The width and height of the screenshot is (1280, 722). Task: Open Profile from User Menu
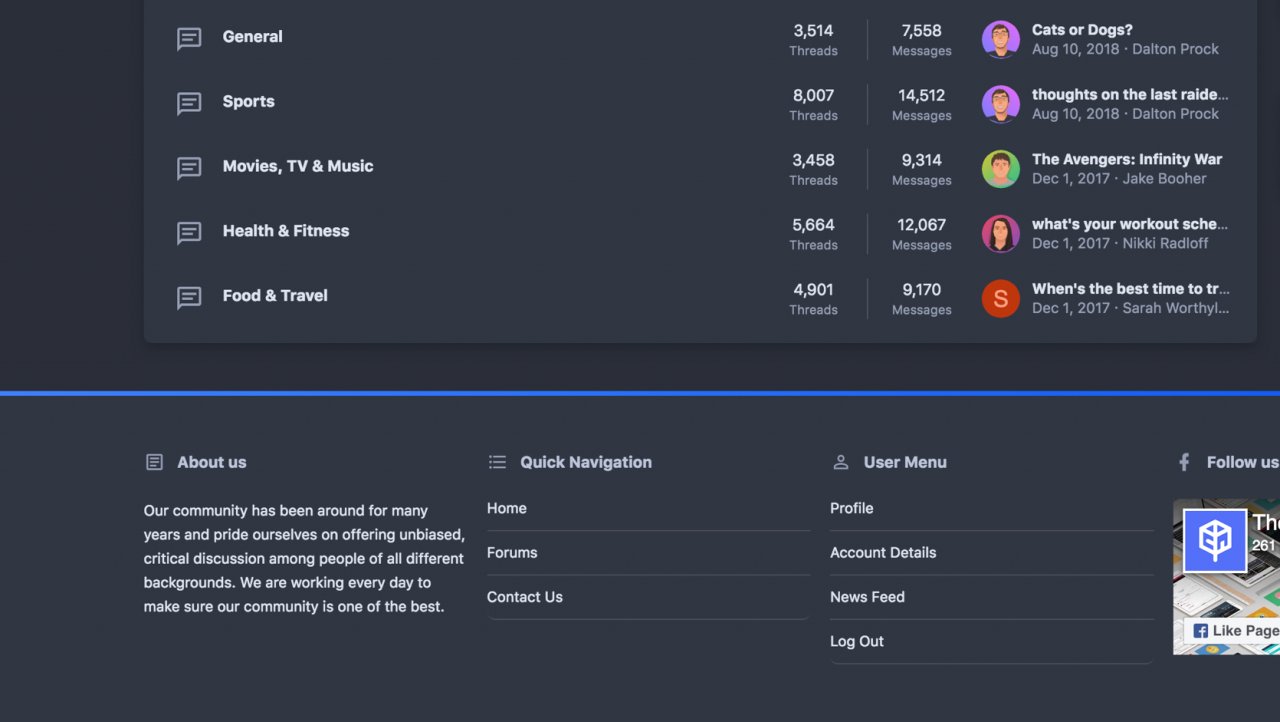coord(851,508)
